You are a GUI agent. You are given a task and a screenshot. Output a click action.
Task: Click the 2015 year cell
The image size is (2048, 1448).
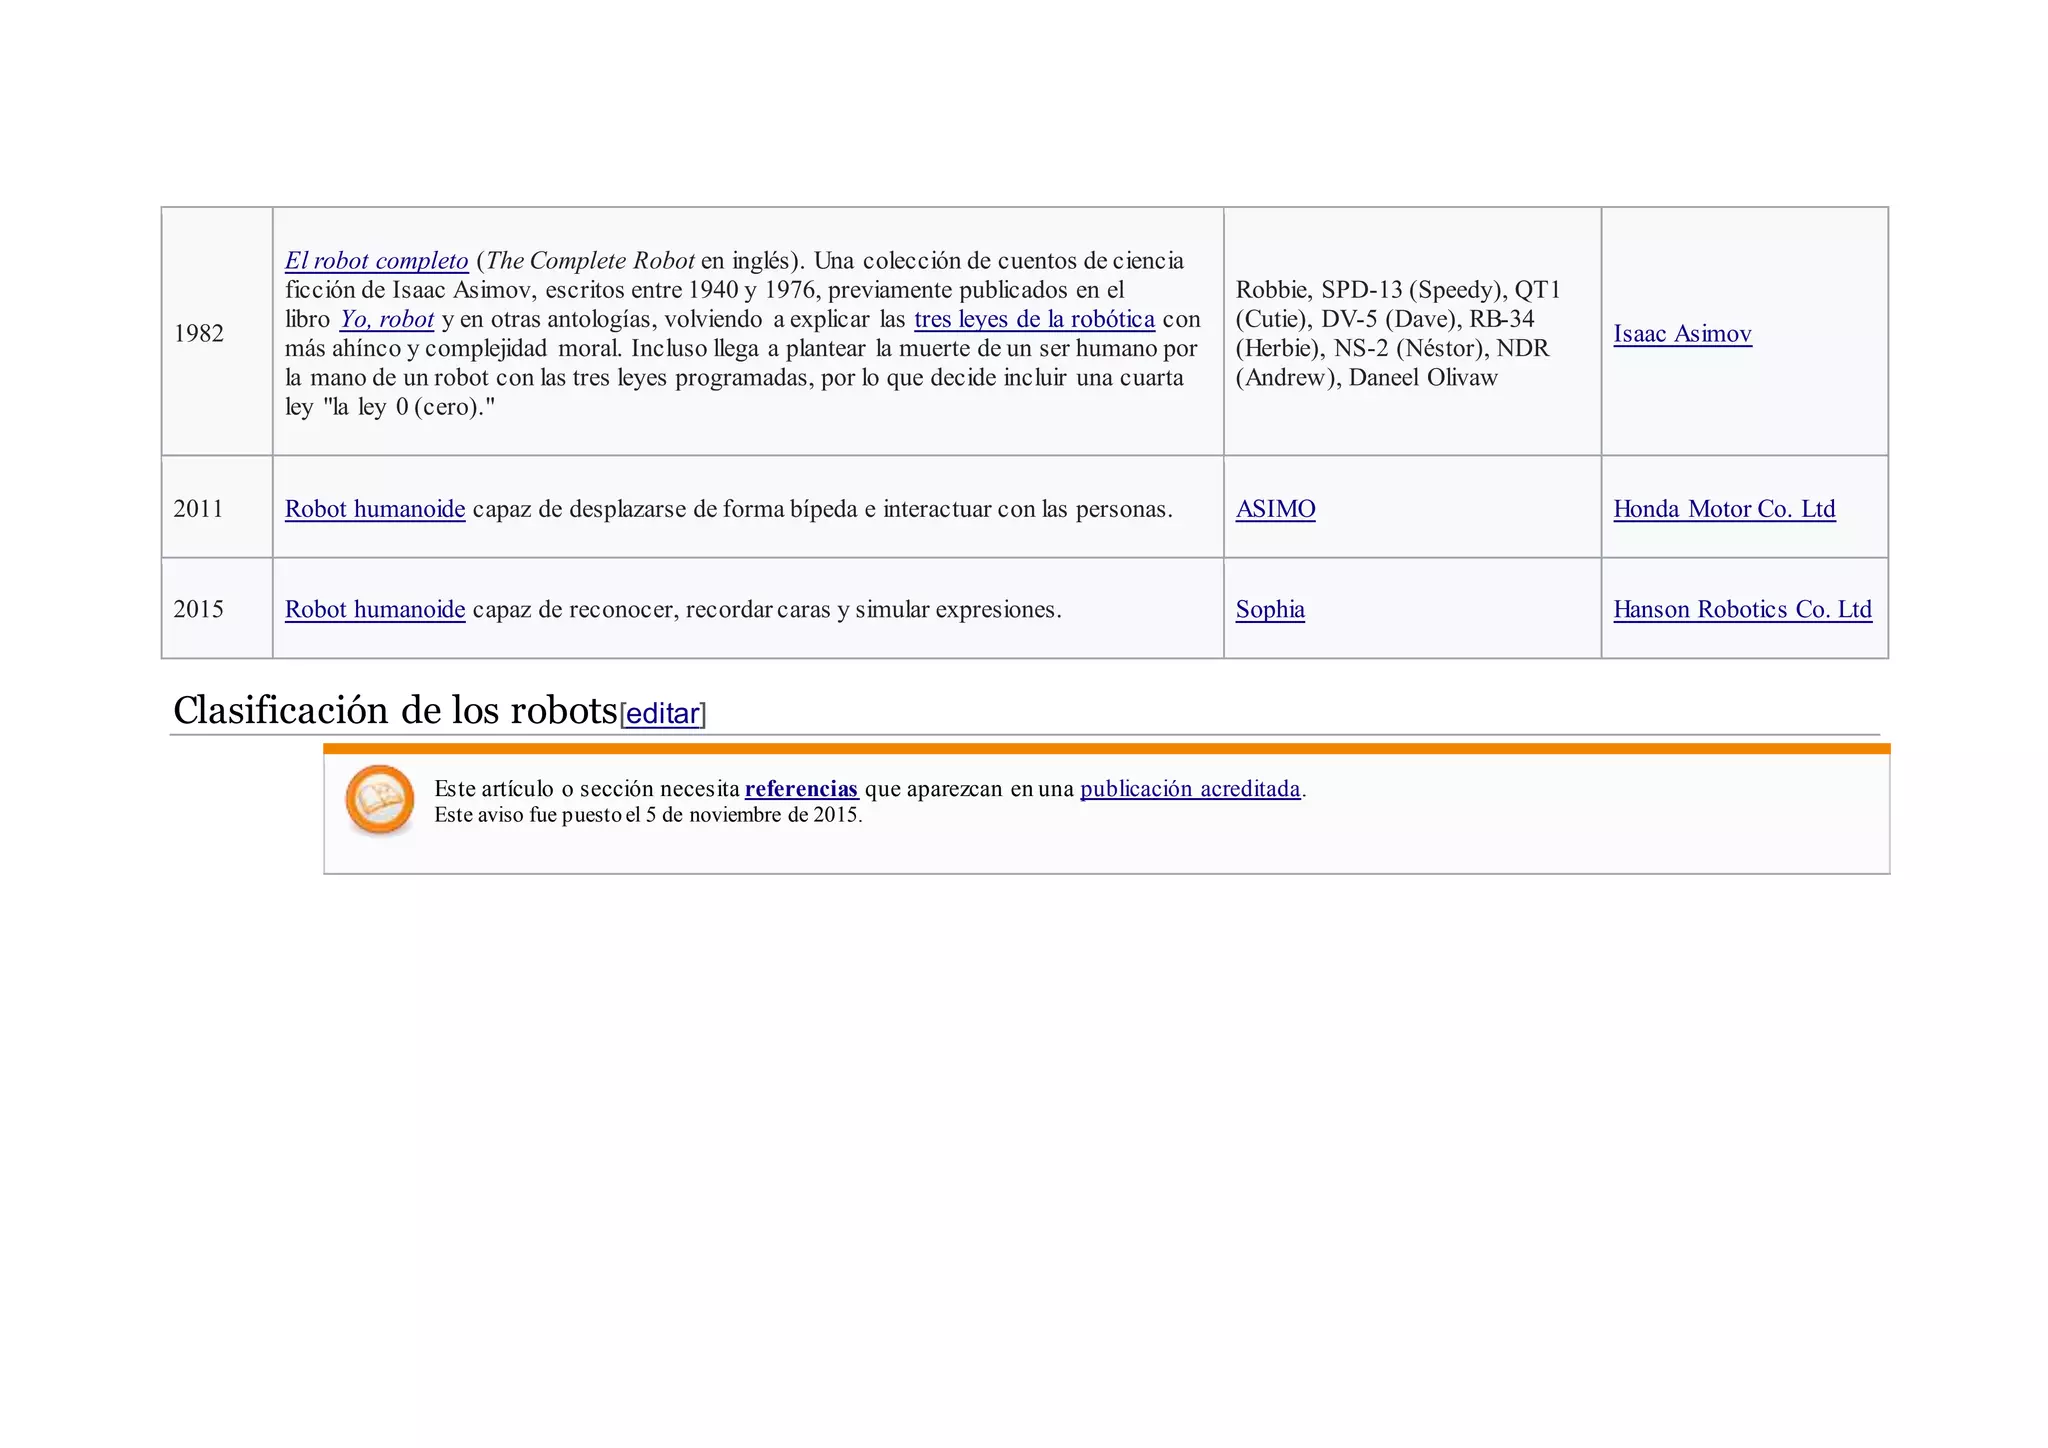click(x=198, y=610)
